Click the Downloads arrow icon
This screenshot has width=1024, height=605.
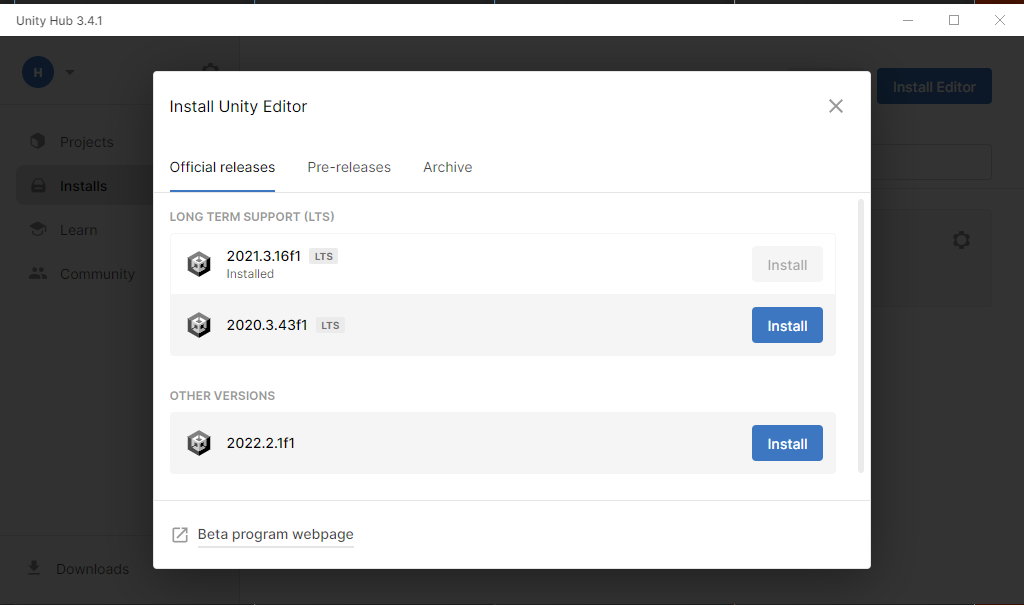click(x=34, y=568)
